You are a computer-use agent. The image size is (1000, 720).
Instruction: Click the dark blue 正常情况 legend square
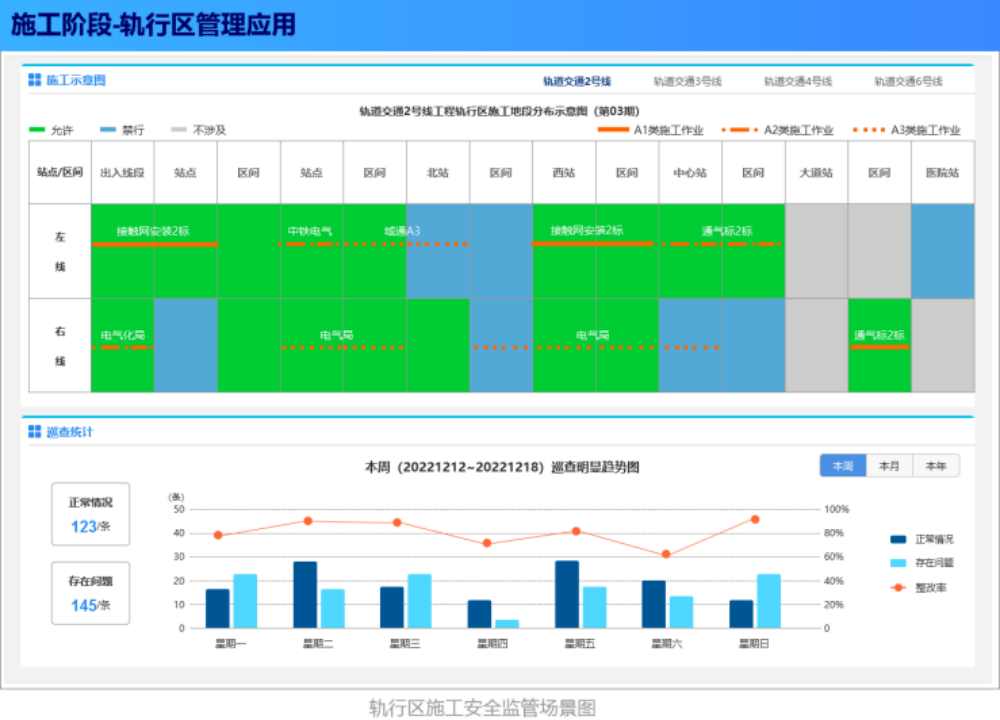coord(897,539)
